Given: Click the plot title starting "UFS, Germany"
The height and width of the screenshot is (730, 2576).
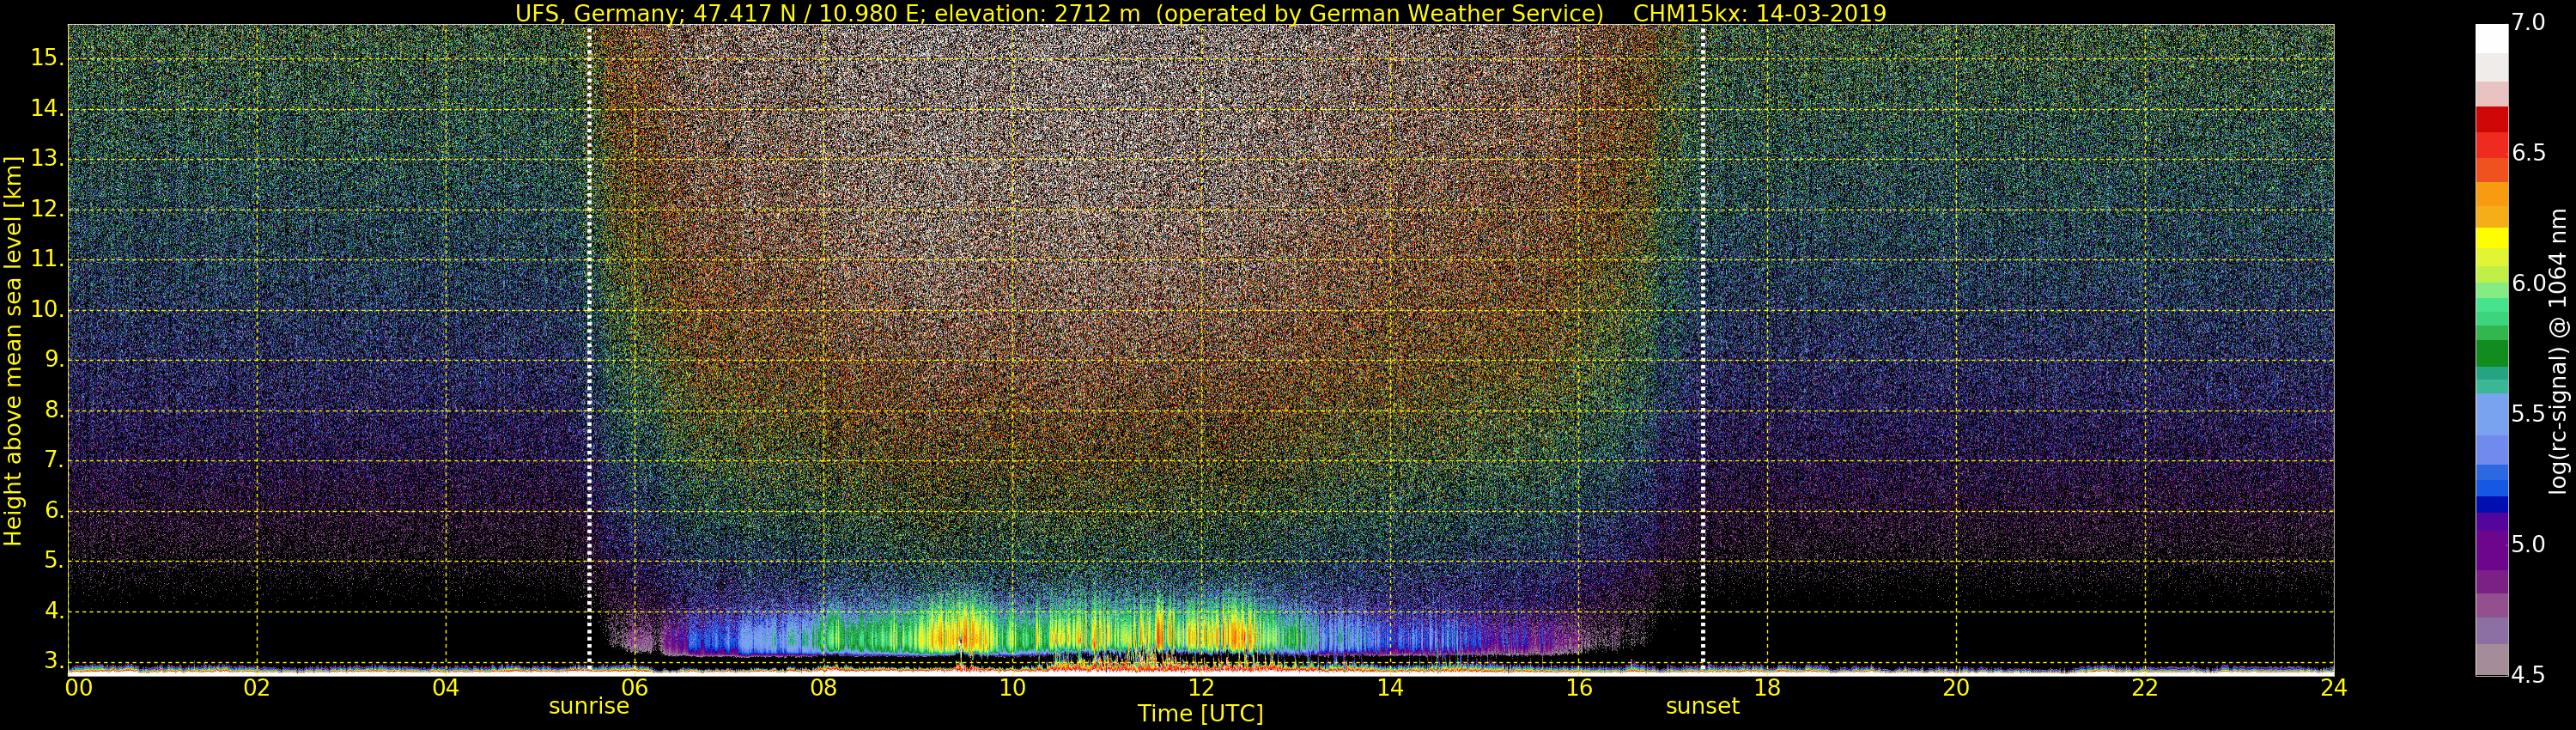Looking at the screenshot, I should pos(1201,13).
